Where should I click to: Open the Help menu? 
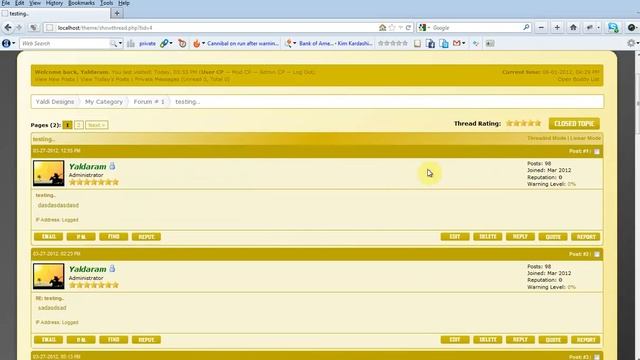pyautogui.click(x=124, y=3)
